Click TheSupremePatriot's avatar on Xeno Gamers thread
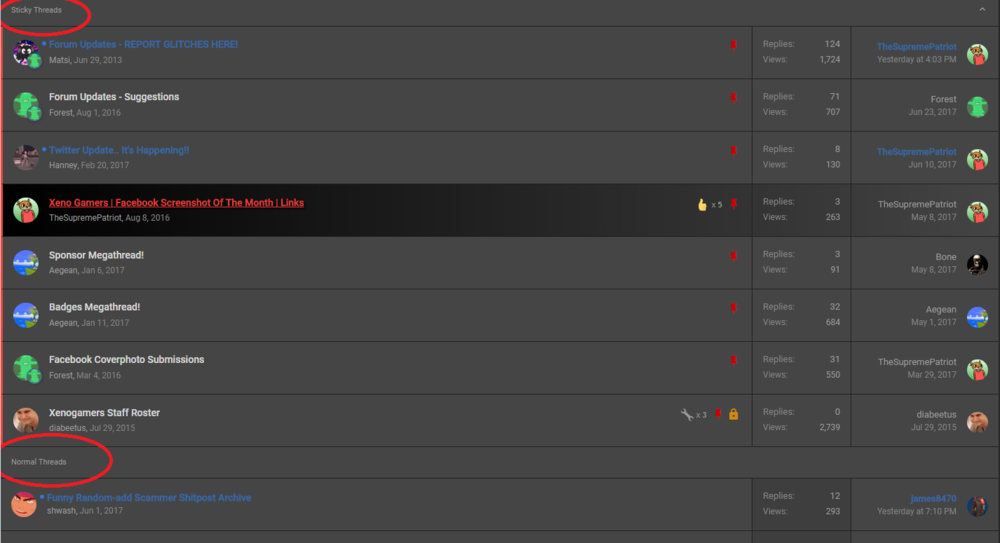 click(x=26, y=210)
